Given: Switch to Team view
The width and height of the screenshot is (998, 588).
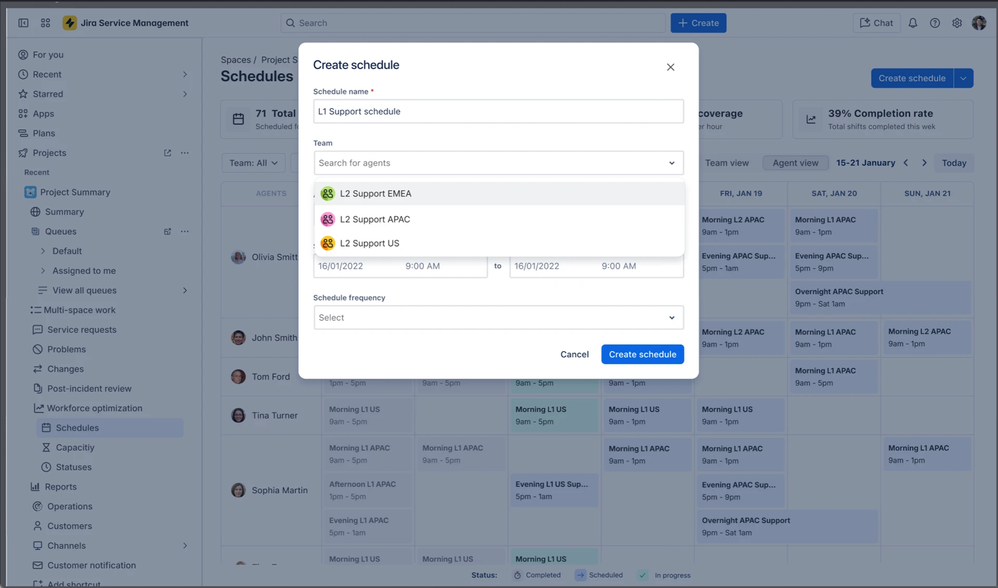Looking at the screenshot, I should (727, 163).
